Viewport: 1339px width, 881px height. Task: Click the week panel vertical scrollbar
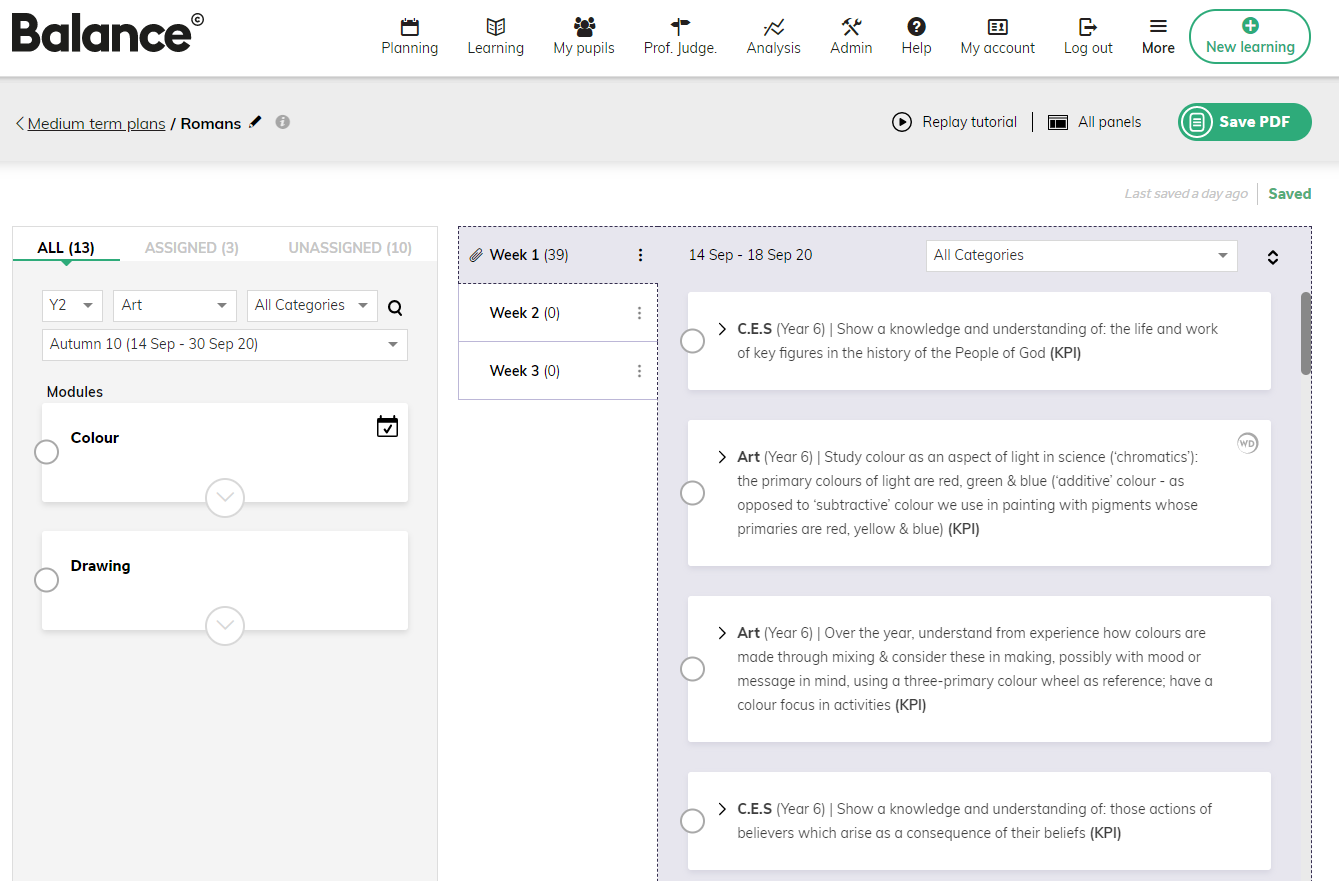click(x=1306, y=334)
